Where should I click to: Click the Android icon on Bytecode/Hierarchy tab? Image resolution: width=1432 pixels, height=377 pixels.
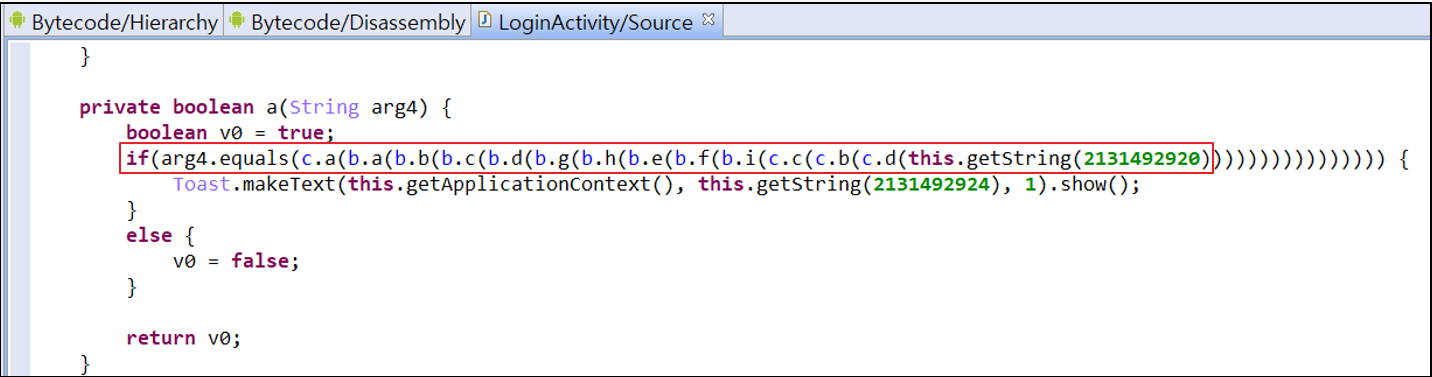pos(18,21)
